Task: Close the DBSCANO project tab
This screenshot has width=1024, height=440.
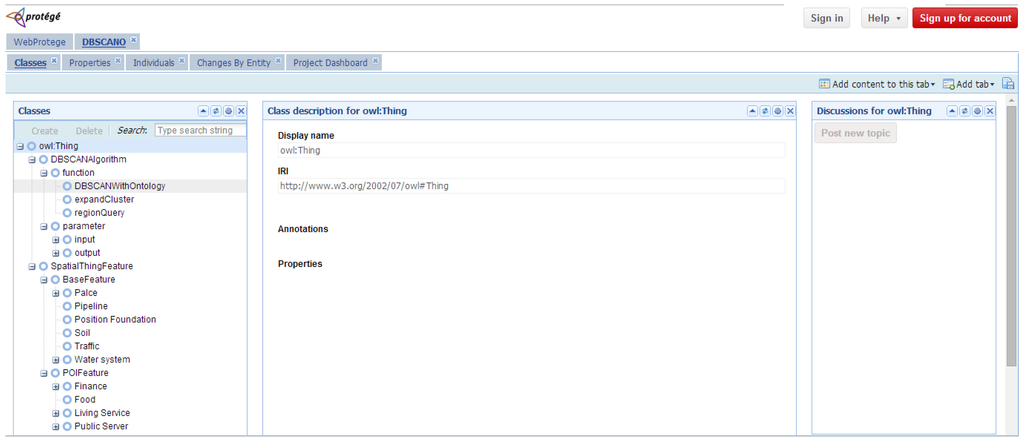Action: coord(133,40)
